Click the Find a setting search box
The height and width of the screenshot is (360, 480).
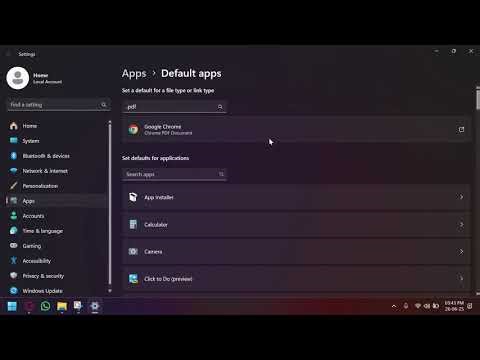coord(59,105)
